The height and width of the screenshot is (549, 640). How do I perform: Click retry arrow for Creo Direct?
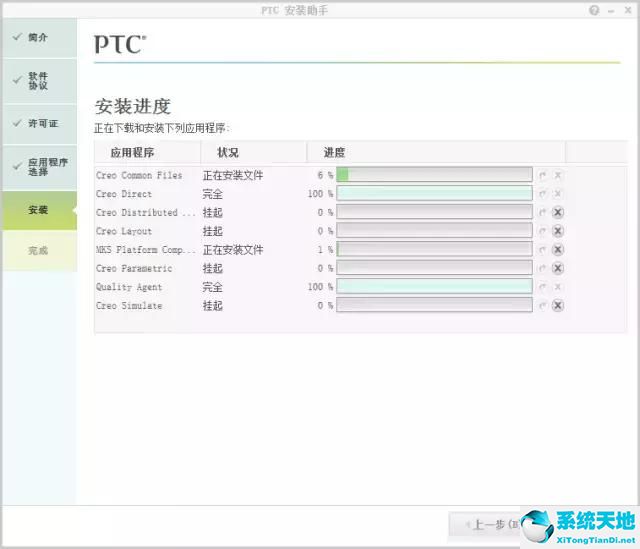coord(542,194)
